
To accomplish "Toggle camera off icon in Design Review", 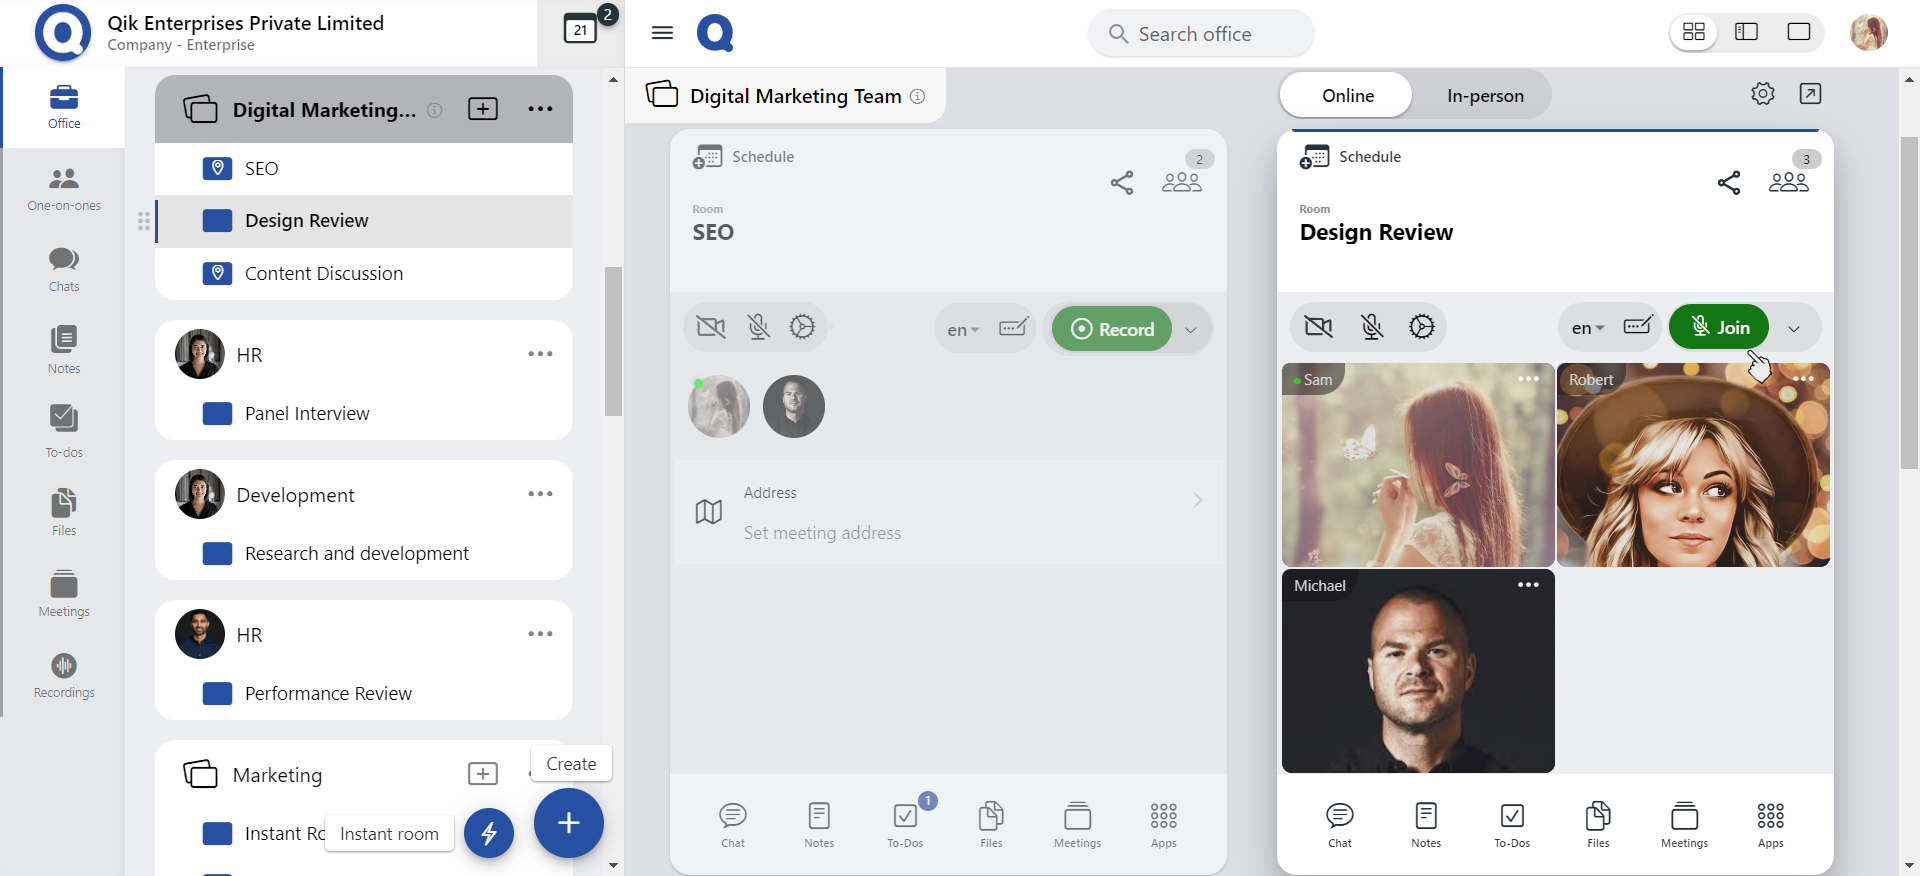I will point(1319,327).
